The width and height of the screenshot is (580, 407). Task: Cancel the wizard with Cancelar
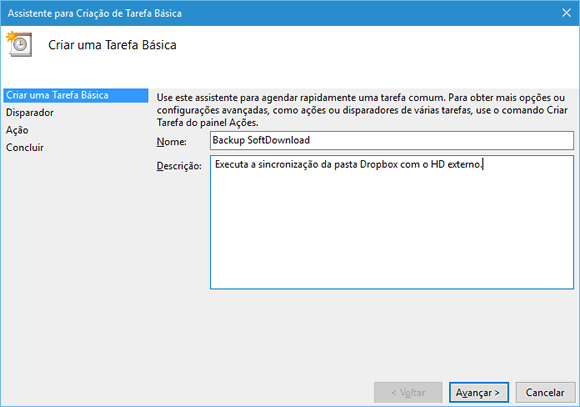545,392
